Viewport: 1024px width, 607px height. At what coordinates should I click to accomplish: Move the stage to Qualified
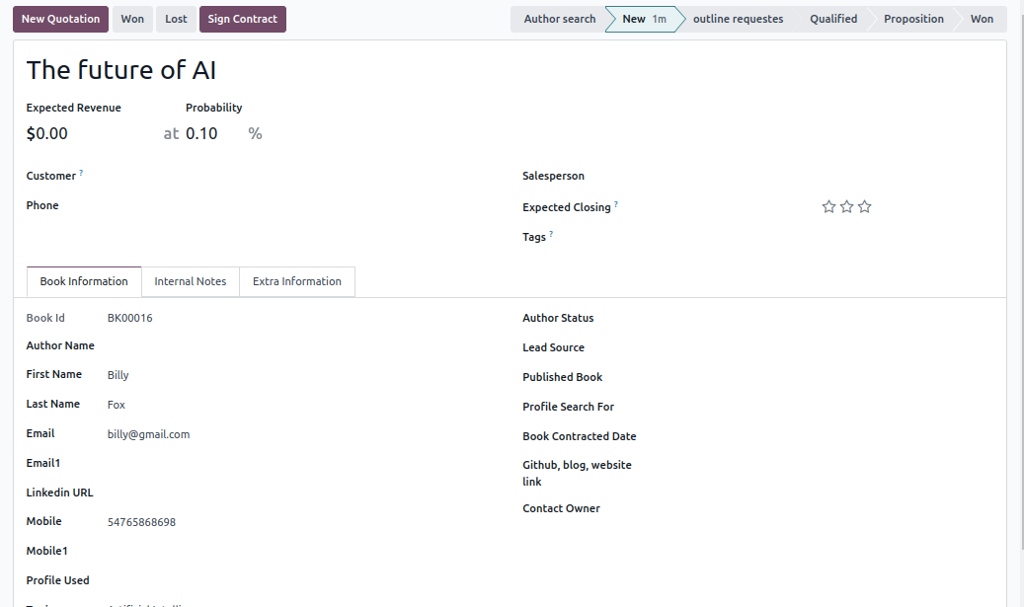(x=833, y=19)
